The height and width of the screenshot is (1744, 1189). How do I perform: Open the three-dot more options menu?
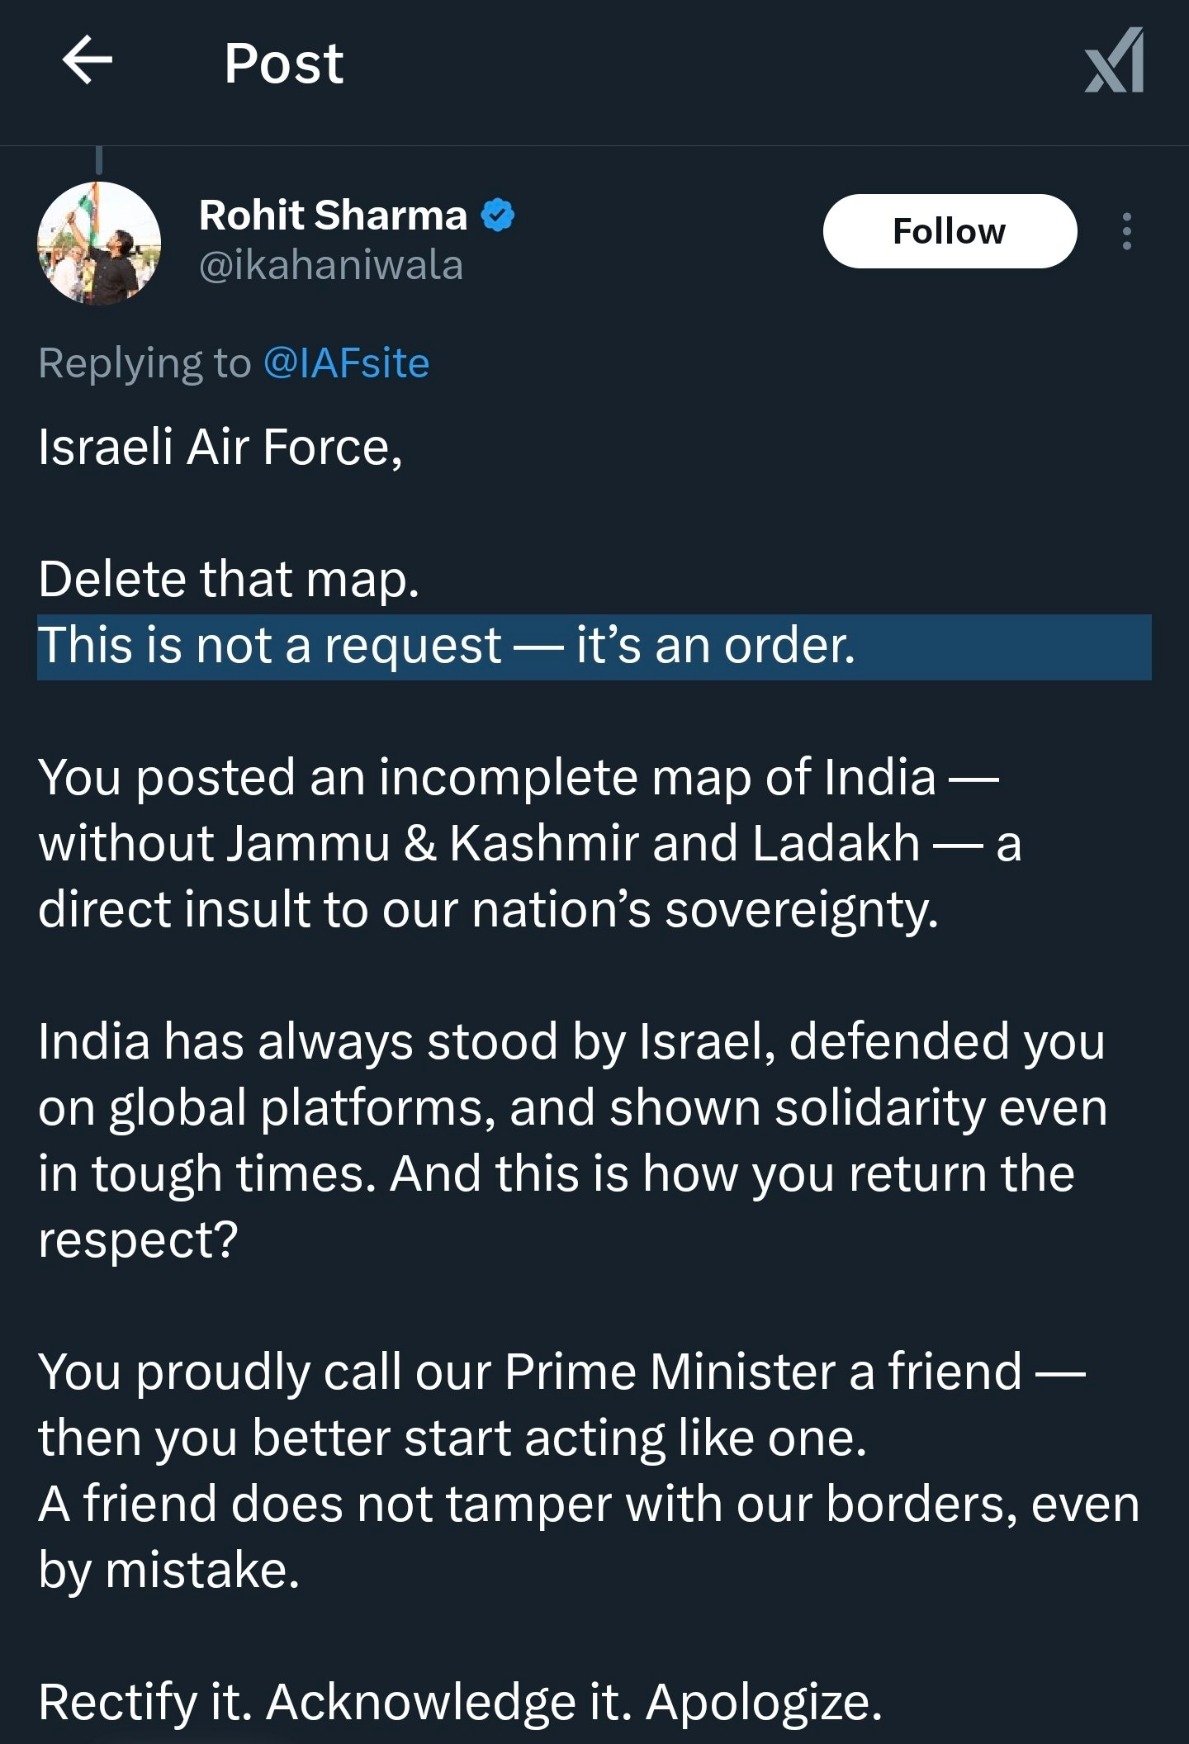click(1127, 231)
